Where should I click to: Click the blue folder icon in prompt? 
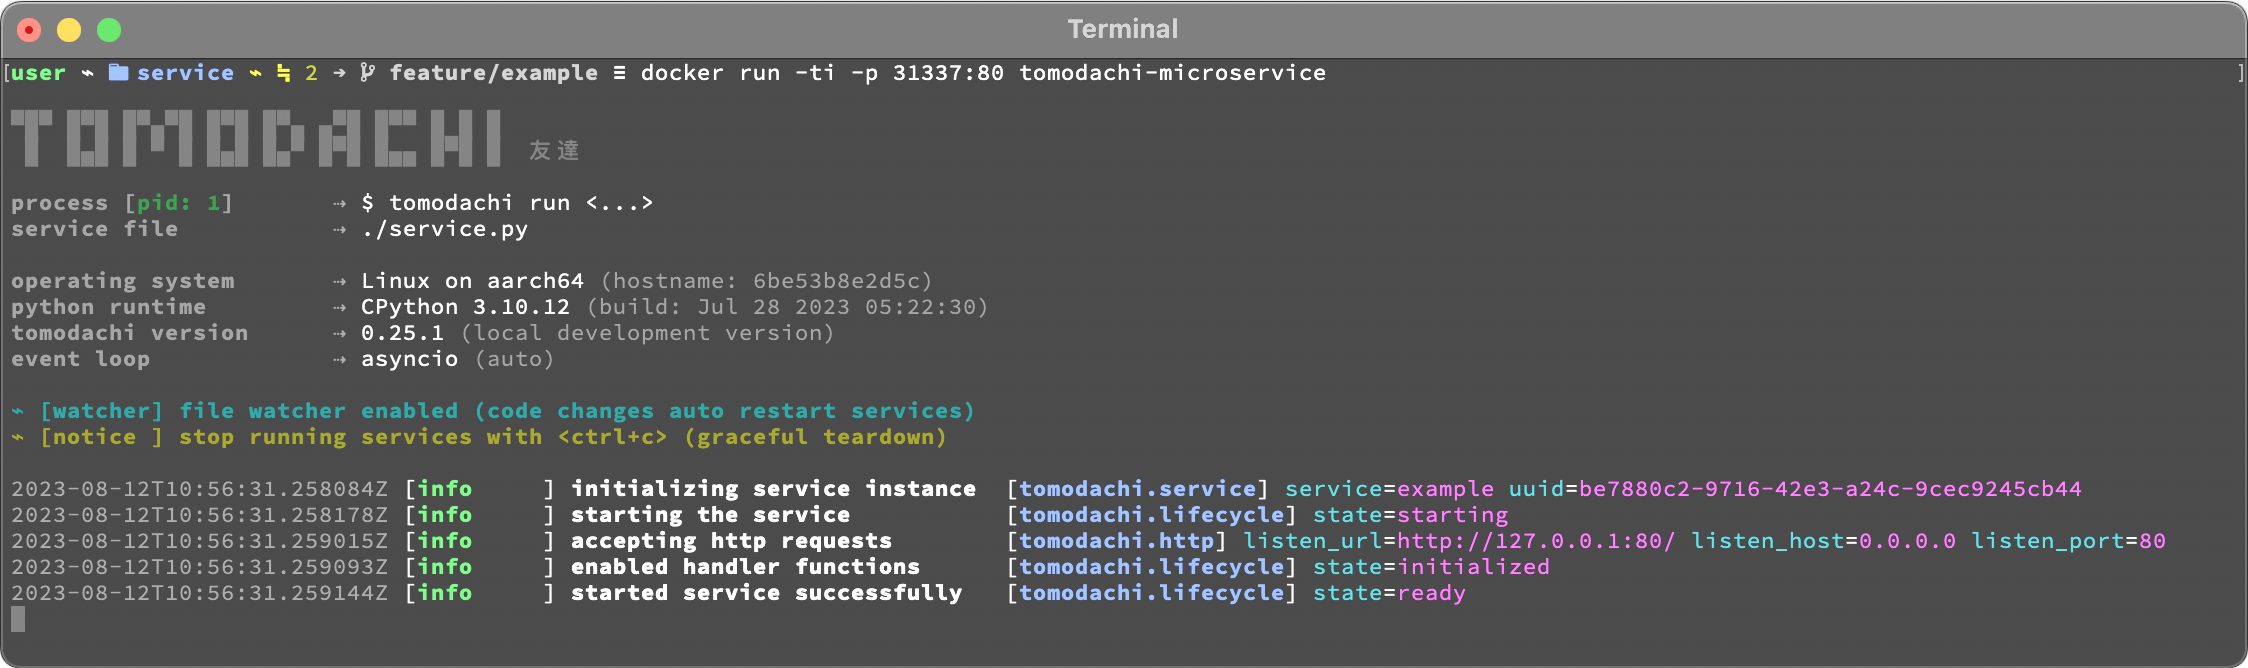click(x=118, y=72)
